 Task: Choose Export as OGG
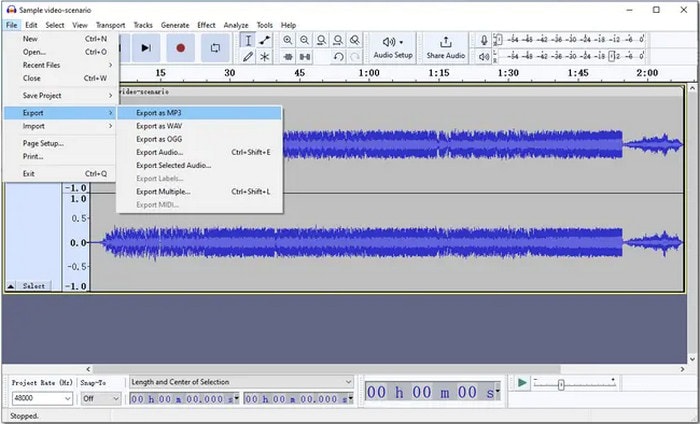[200, 139]
